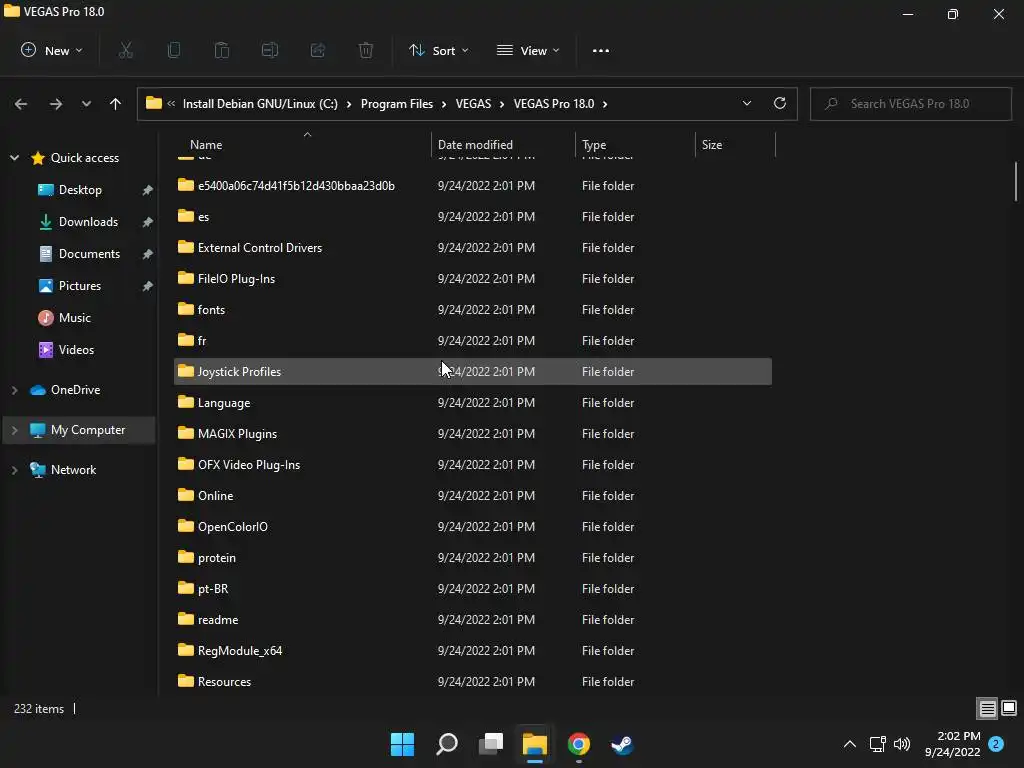The height and width of the screenshot is (768, 1024).
Task: Go forward with the right arrow
Action: click(x=56, y=104)
